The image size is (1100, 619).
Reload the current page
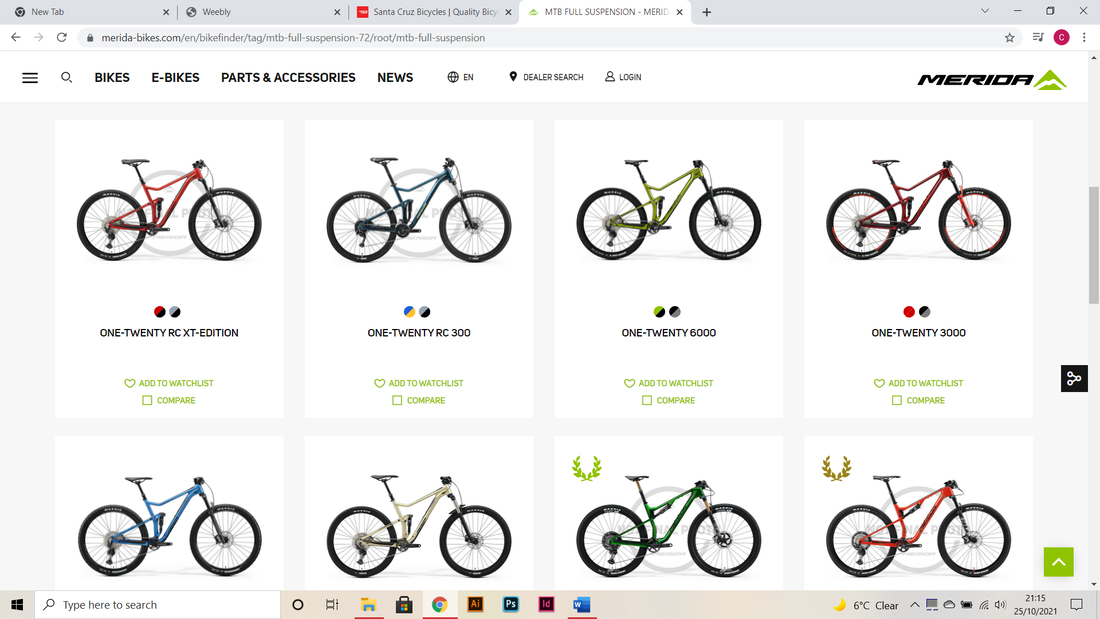(62, 37)
